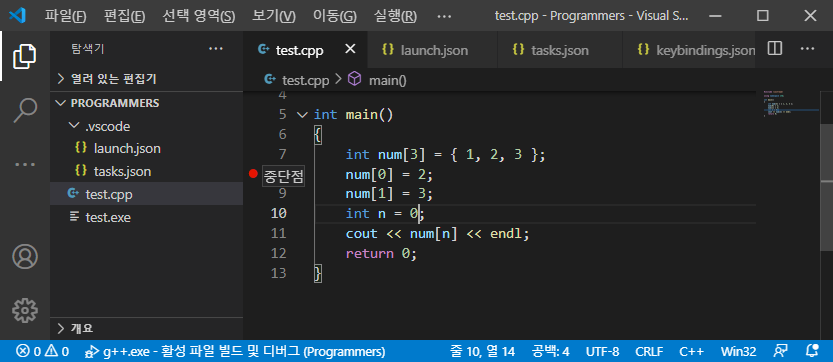The image size is (833, 362).
Task: Change indentation via 공백: 4
Action: point(550,351)
